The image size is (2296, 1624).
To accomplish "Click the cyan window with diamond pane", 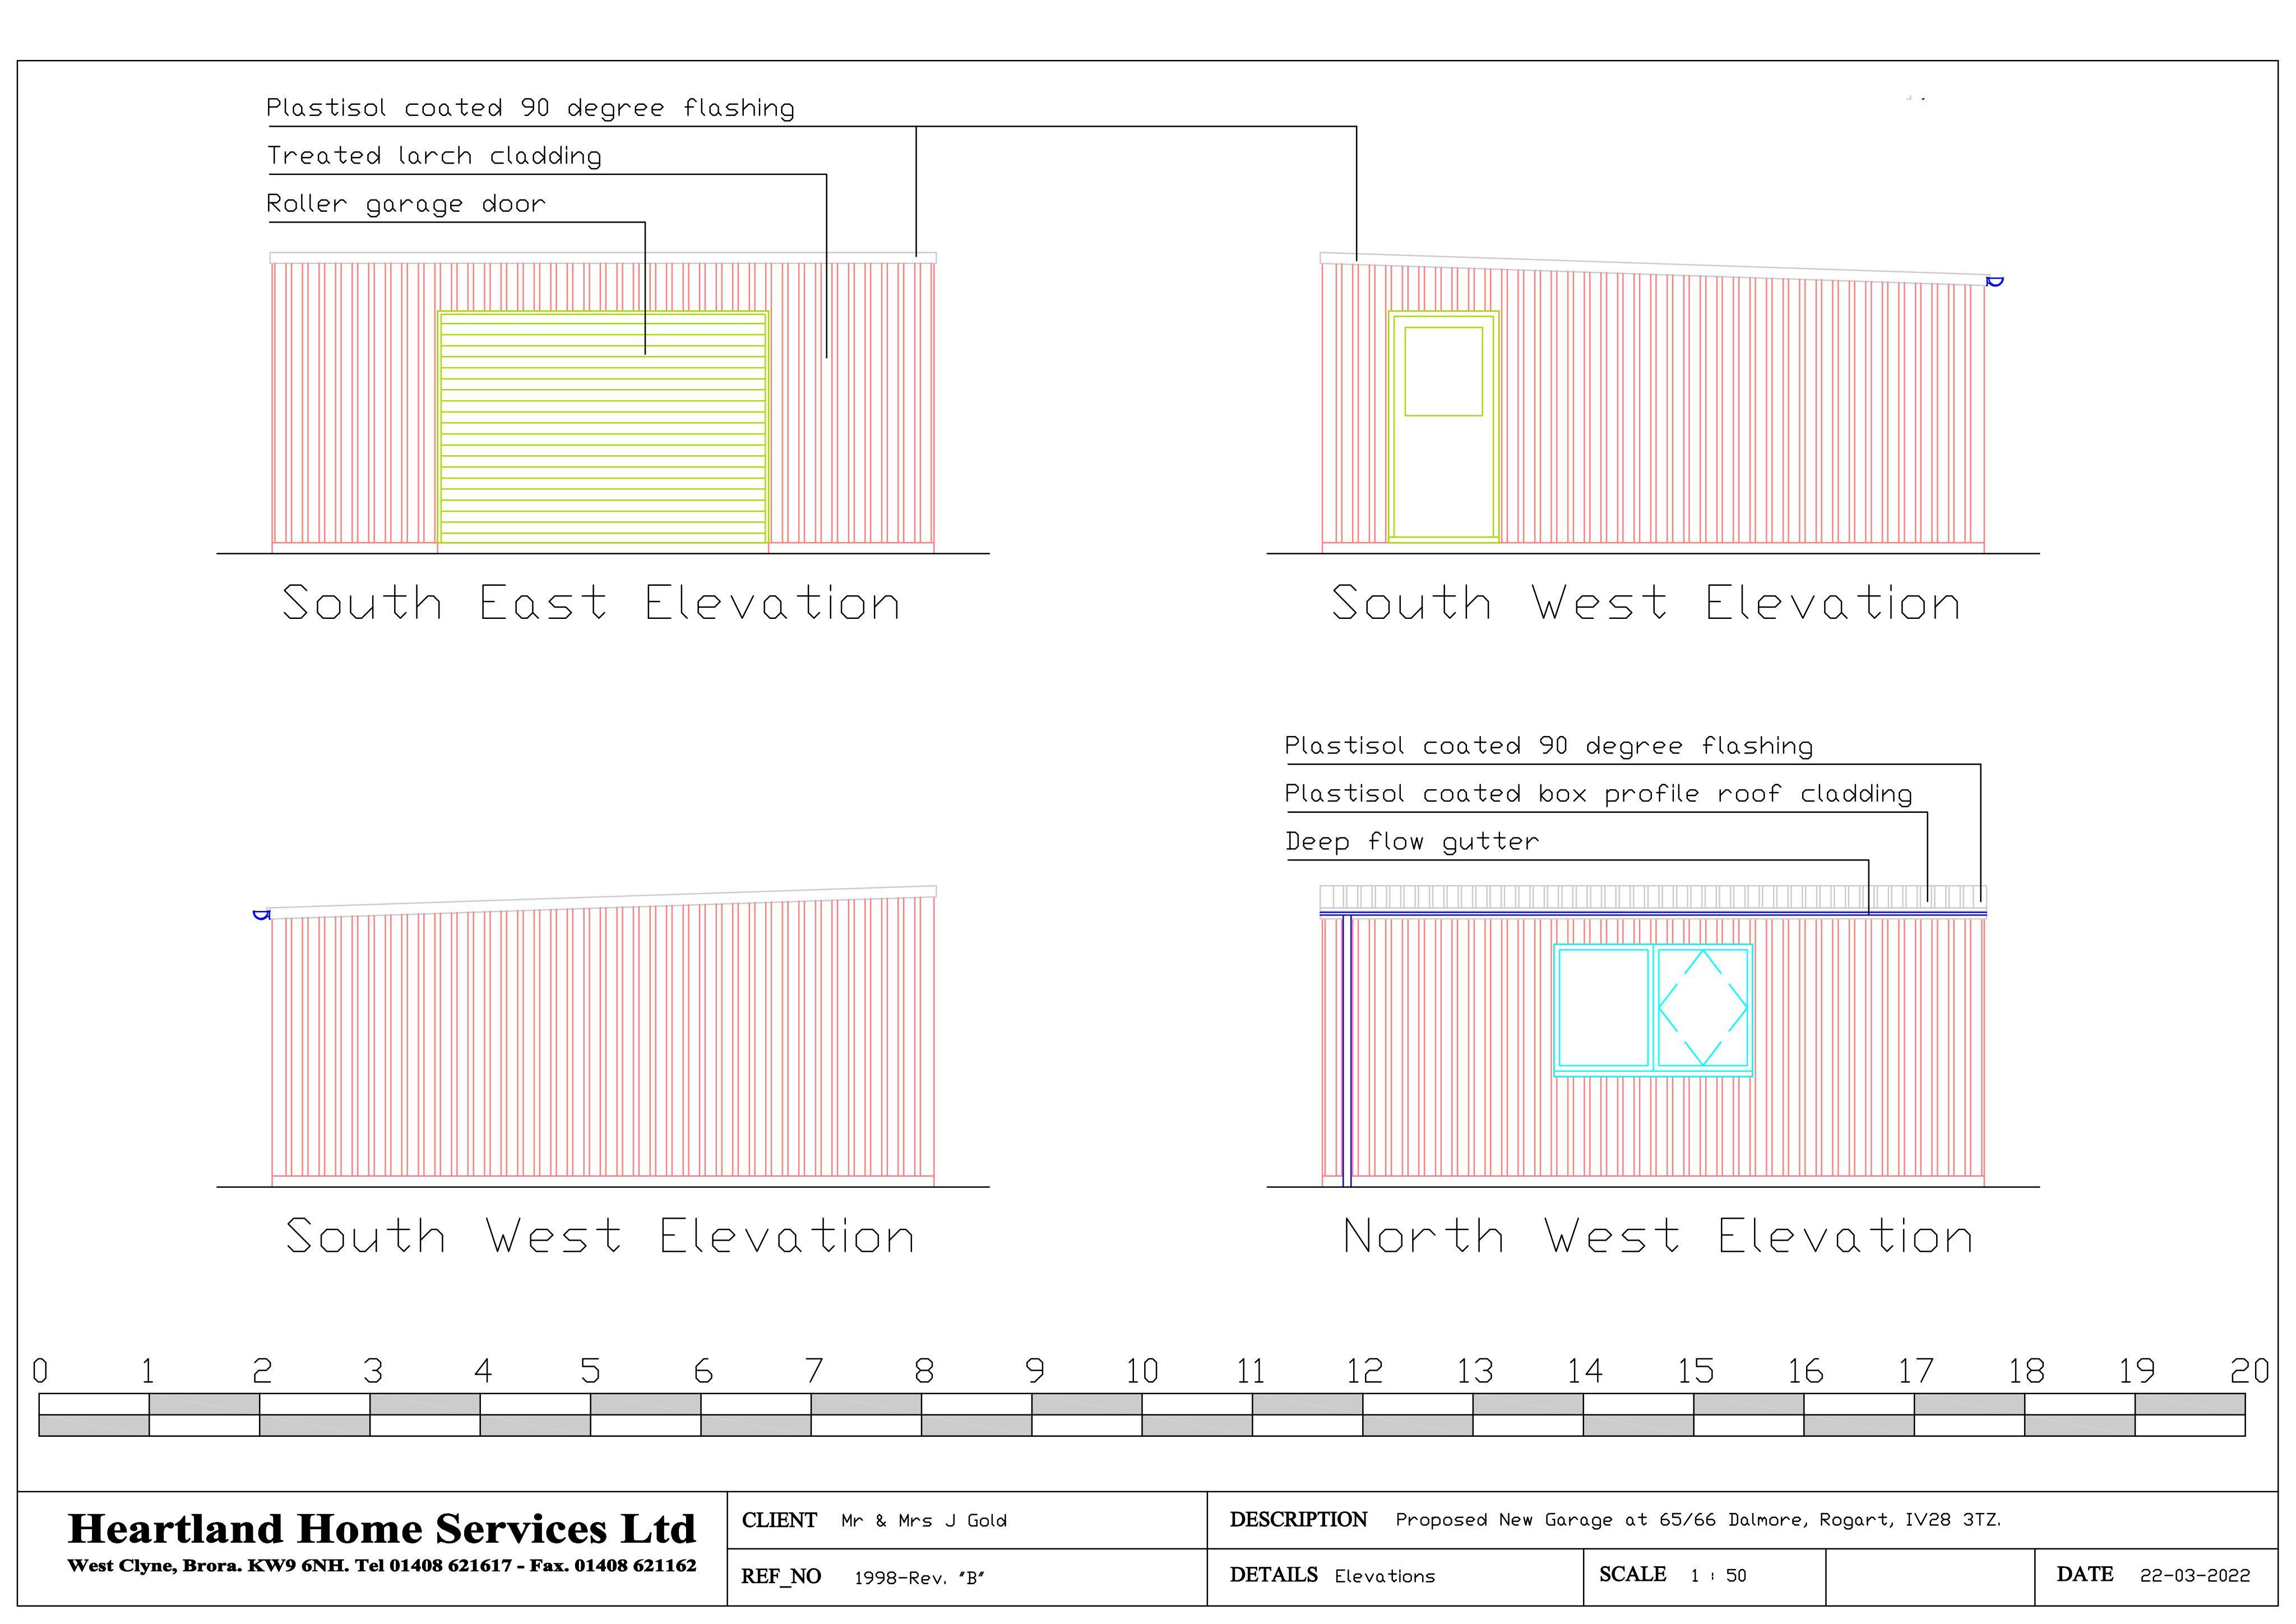I will (1653, 1009).
